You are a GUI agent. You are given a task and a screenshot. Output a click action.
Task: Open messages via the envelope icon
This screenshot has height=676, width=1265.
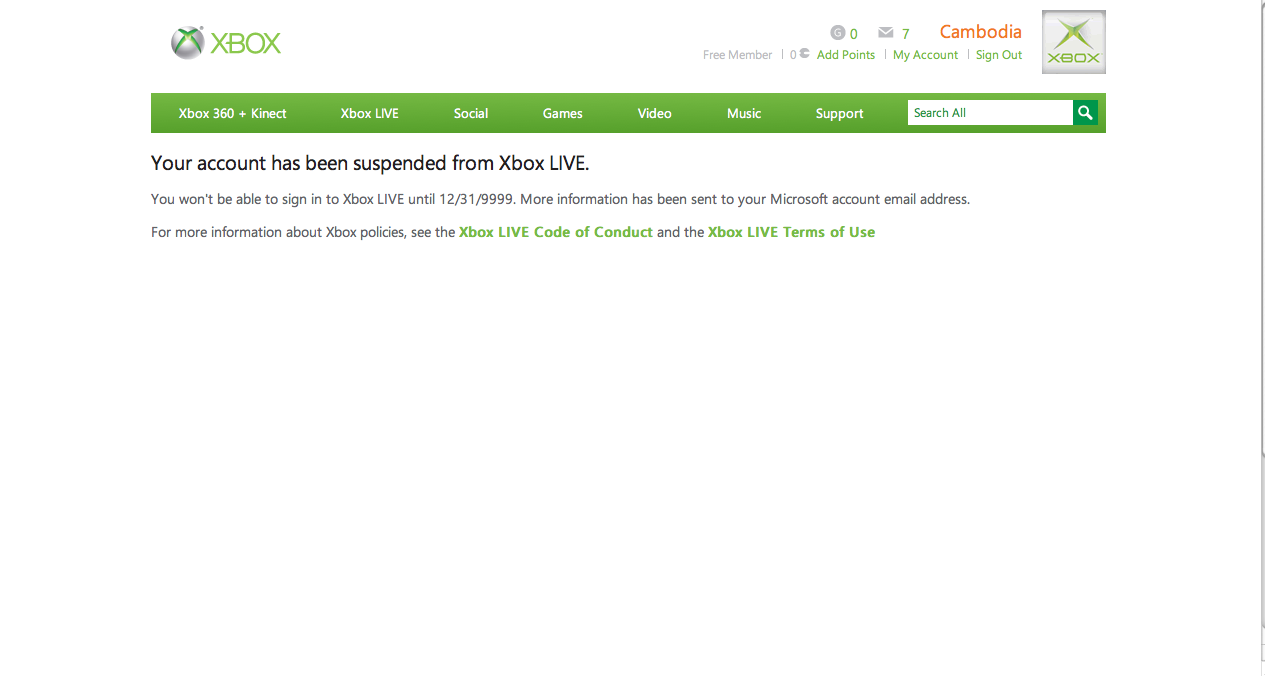coord(885,33)
